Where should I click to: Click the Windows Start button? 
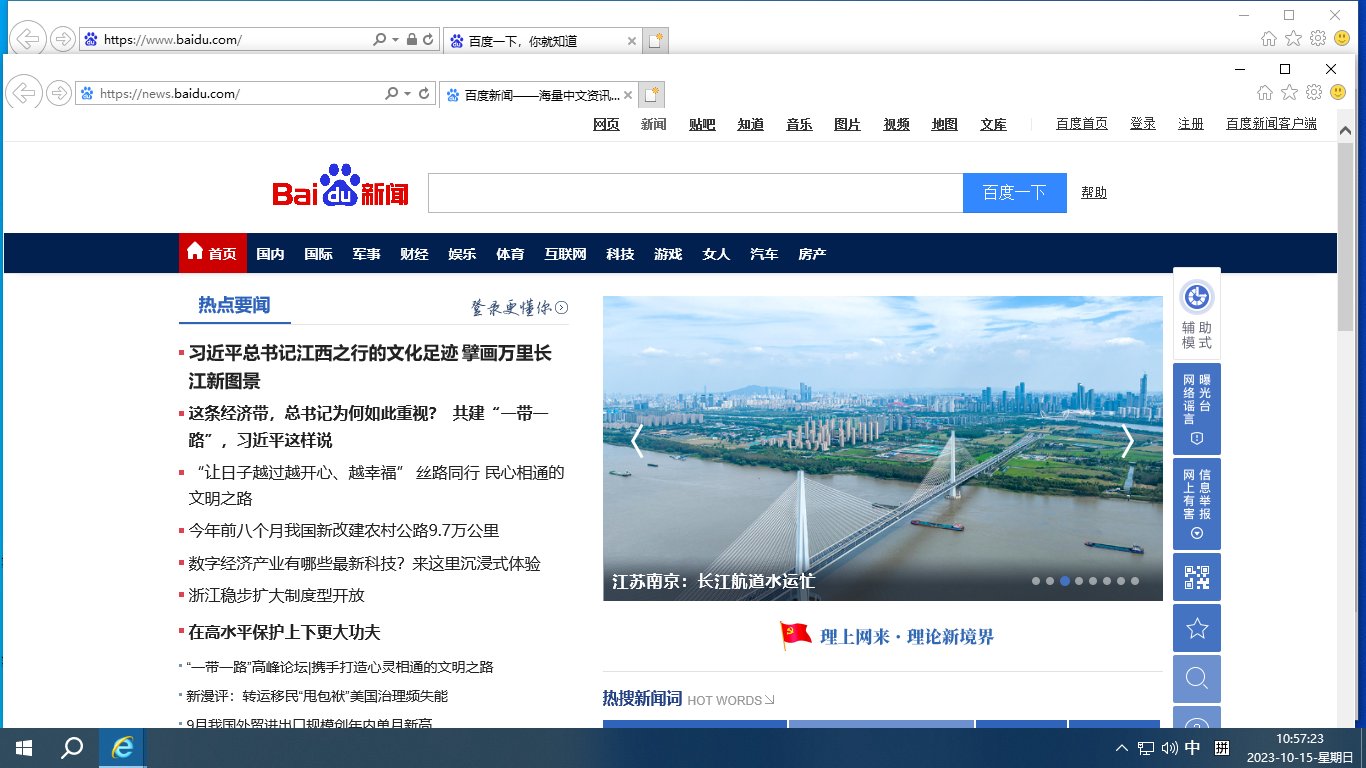21,748
